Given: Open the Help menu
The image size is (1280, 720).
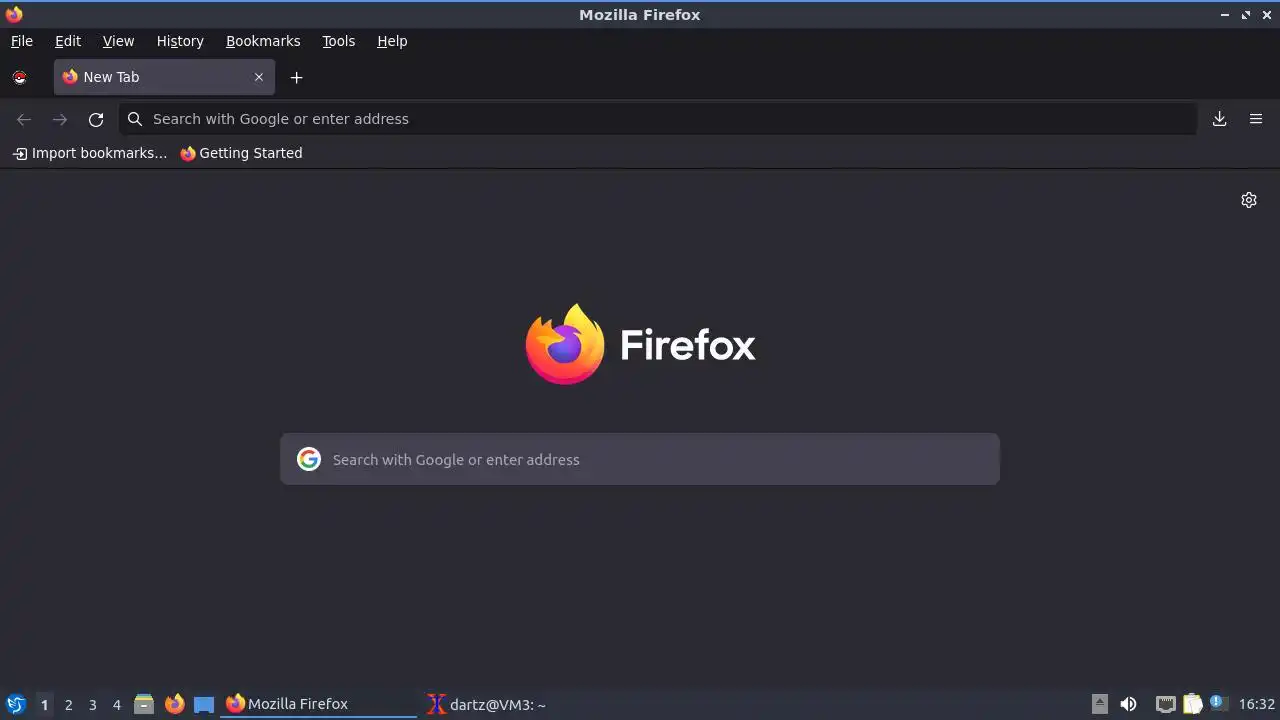Looking at the screenshot, I should (x=392, y=41).
